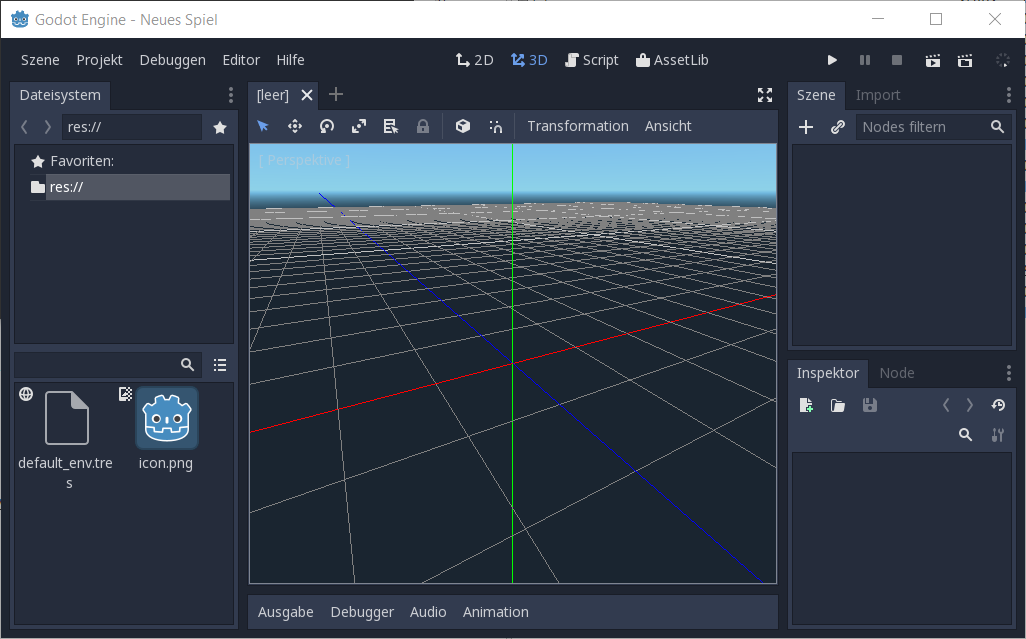Open Szene panel options menu
1026x639 pixels.
(x=1008, y=95)
